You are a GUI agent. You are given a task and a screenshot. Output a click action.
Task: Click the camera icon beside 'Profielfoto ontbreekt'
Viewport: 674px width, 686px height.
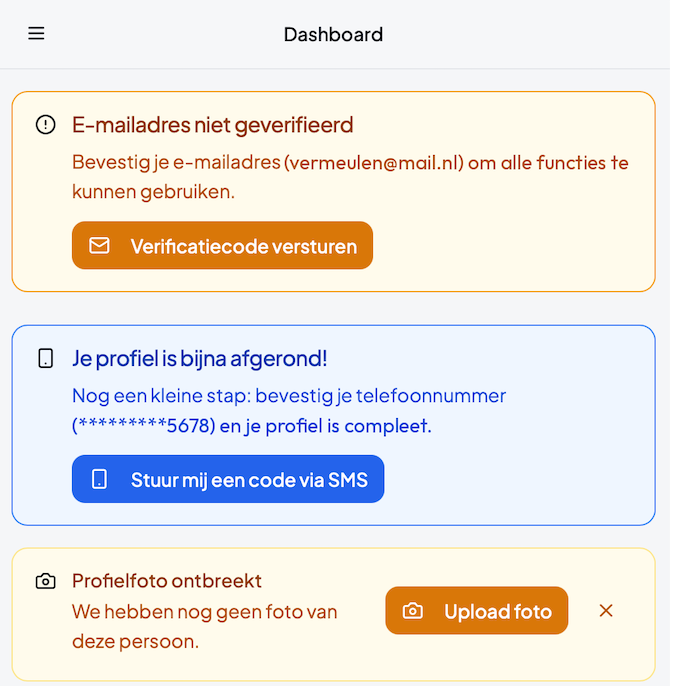click(45, 581)
